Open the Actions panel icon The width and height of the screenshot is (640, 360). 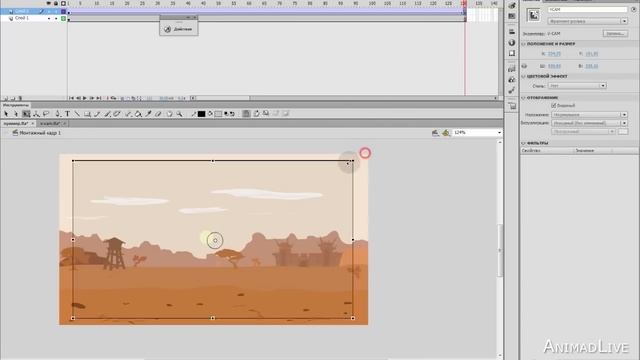[x=168, y=29]
